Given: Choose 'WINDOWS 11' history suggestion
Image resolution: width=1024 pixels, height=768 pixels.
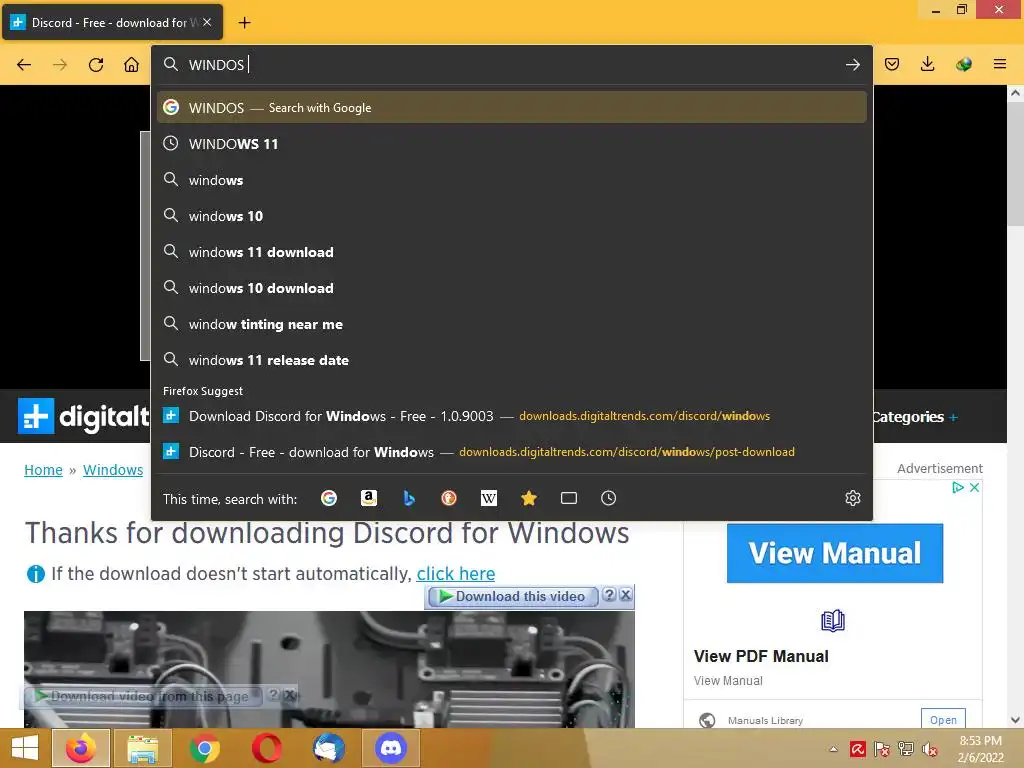Looking at the screenshot, I should click(x=511, y=144).
